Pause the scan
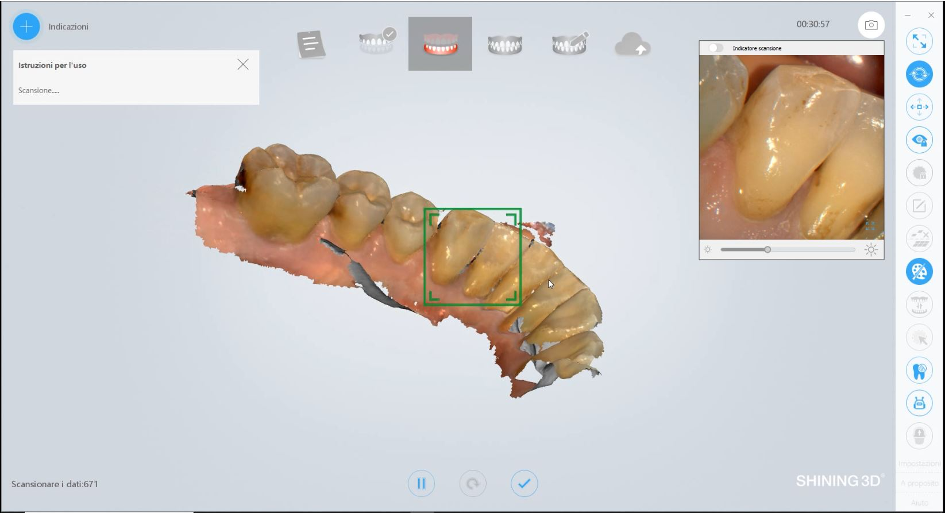This screenshot has width=945, height=514. [x=421, y=483]
